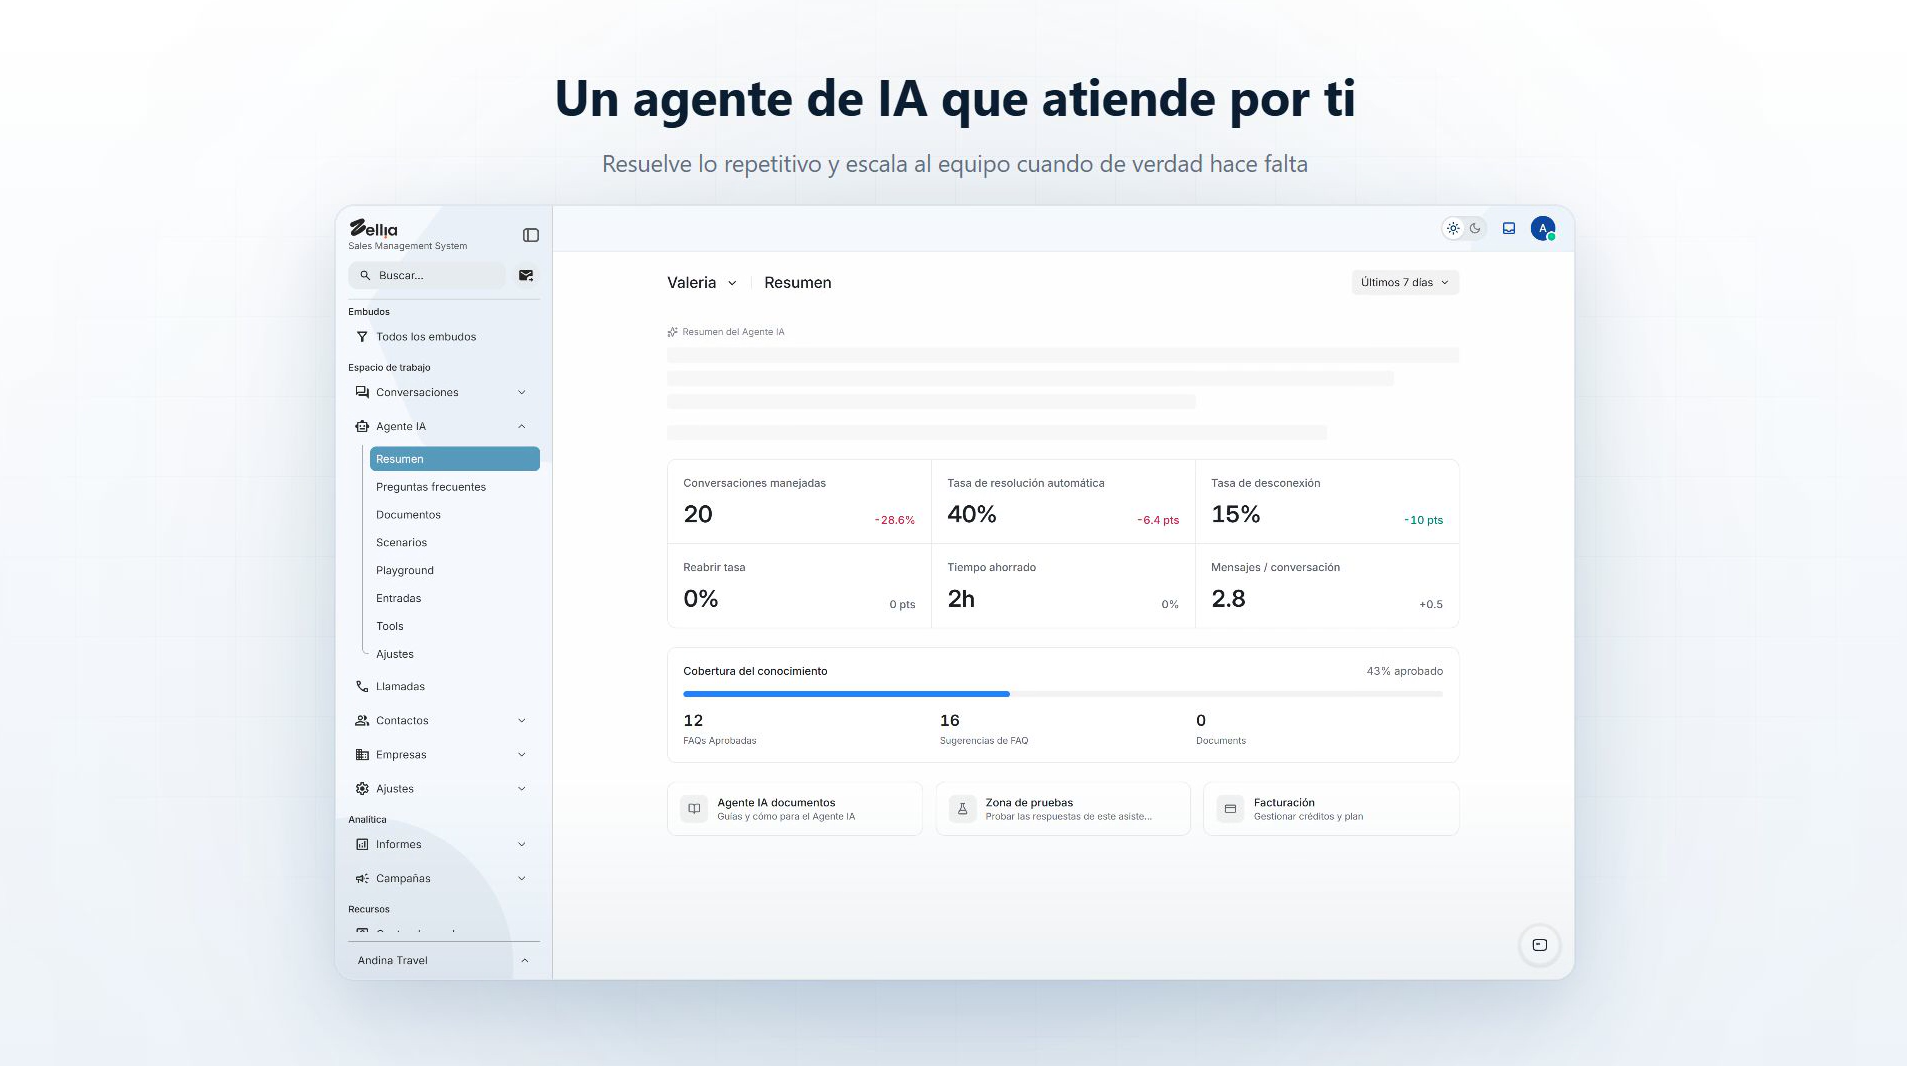Open the inbox icon in top bar
Viewport: 1907px width, 1066px height.
(x=1509, y=228)
